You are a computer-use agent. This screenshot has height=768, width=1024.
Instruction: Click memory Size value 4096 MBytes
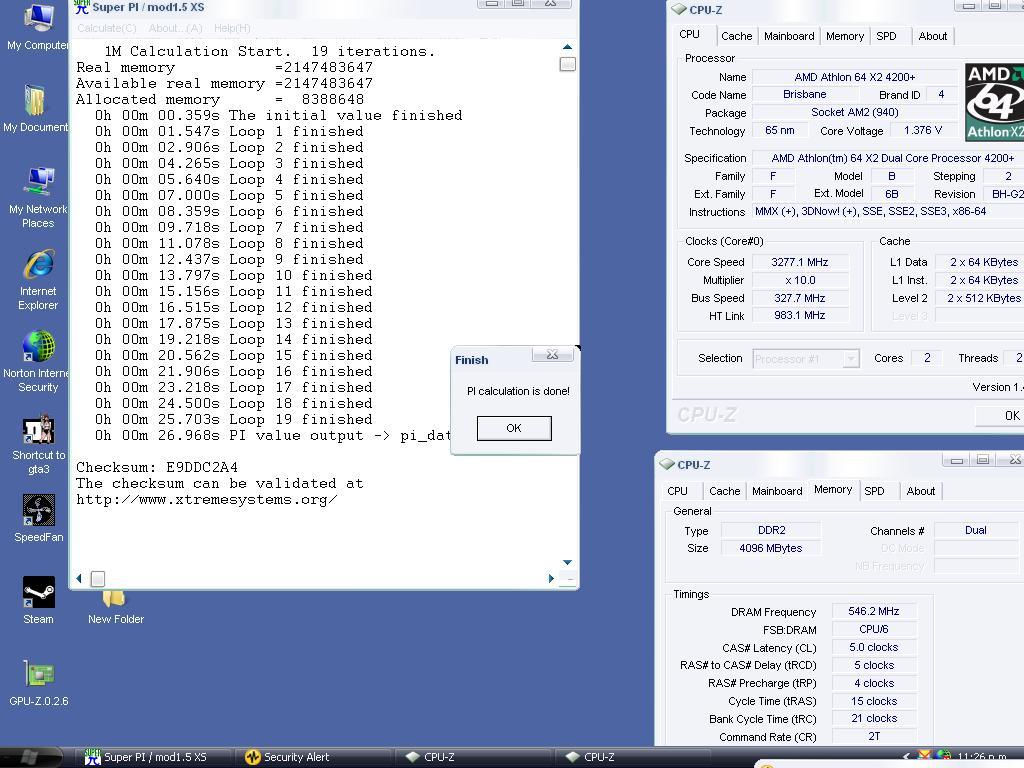(771, 548)
